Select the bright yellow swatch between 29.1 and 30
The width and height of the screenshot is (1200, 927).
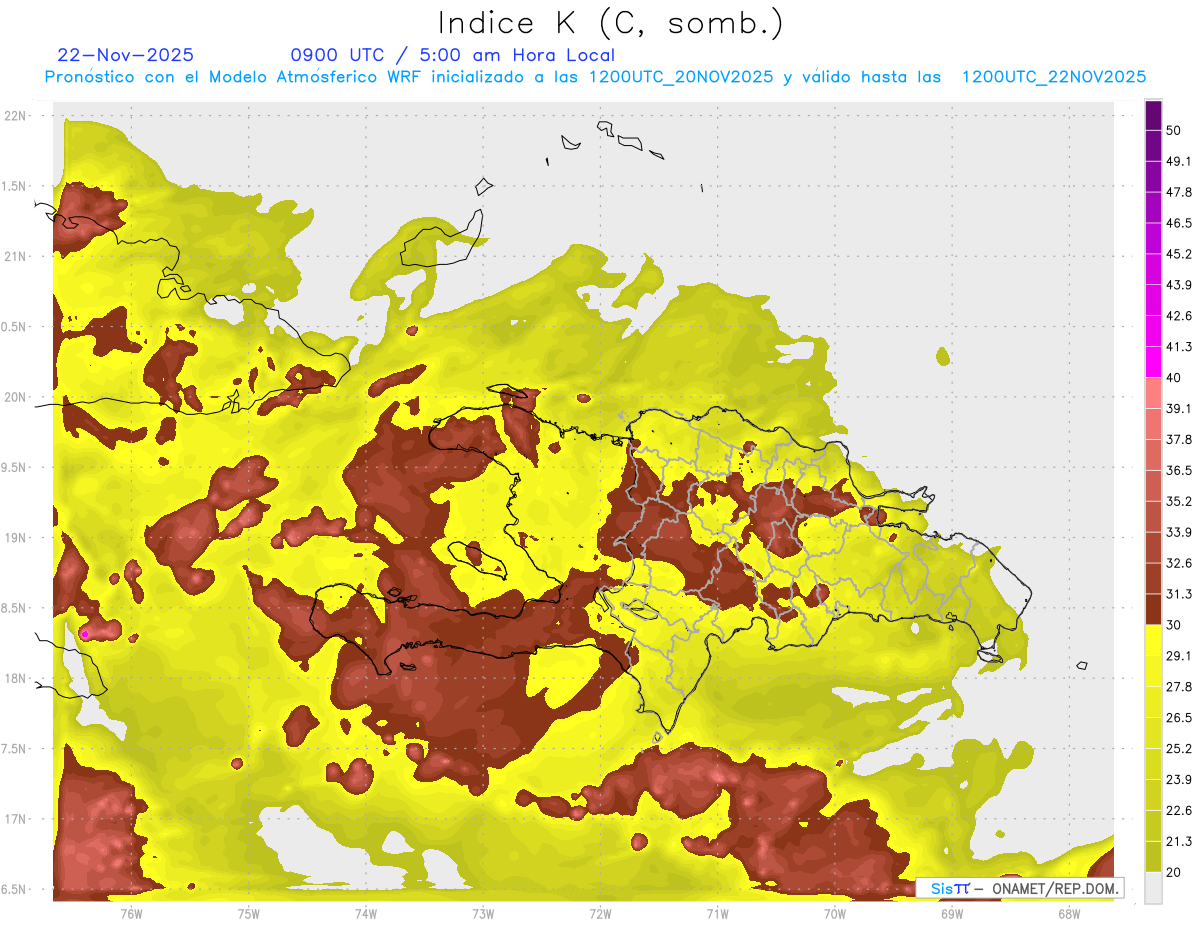[1154, 640]
